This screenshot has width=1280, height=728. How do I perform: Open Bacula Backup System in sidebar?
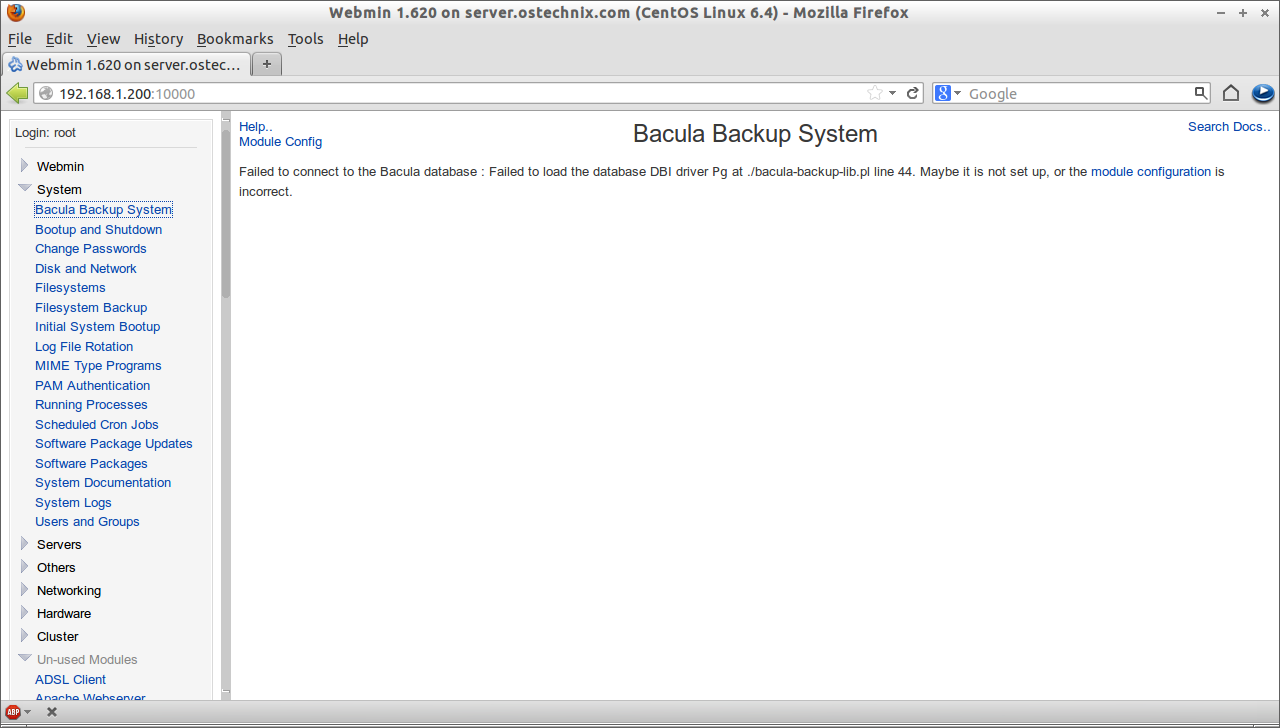pos(104,210)
